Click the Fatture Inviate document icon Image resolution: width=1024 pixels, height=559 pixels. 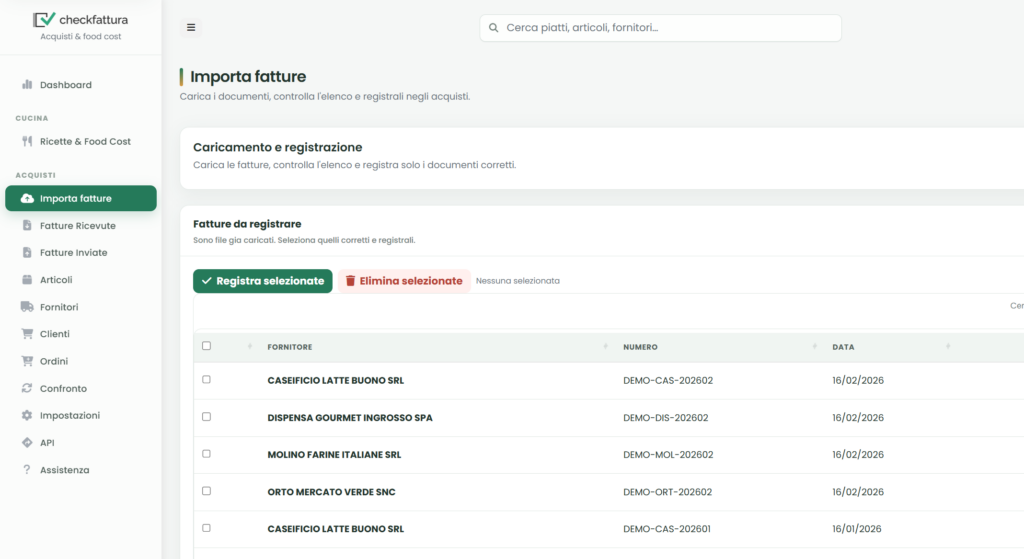pos(27,253)
